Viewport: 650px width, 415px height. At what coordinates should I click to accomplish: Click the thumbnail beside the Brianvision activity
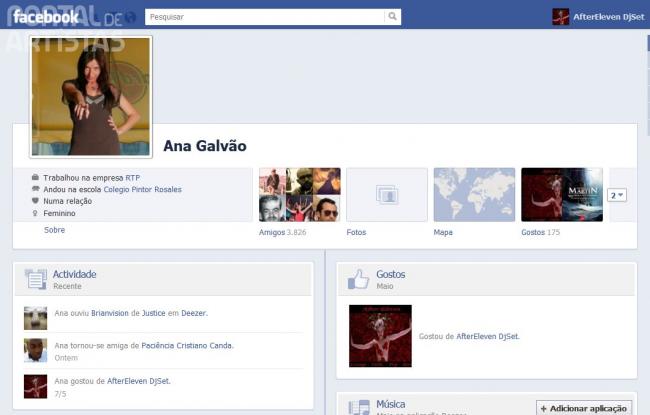(x=35, y=318)
